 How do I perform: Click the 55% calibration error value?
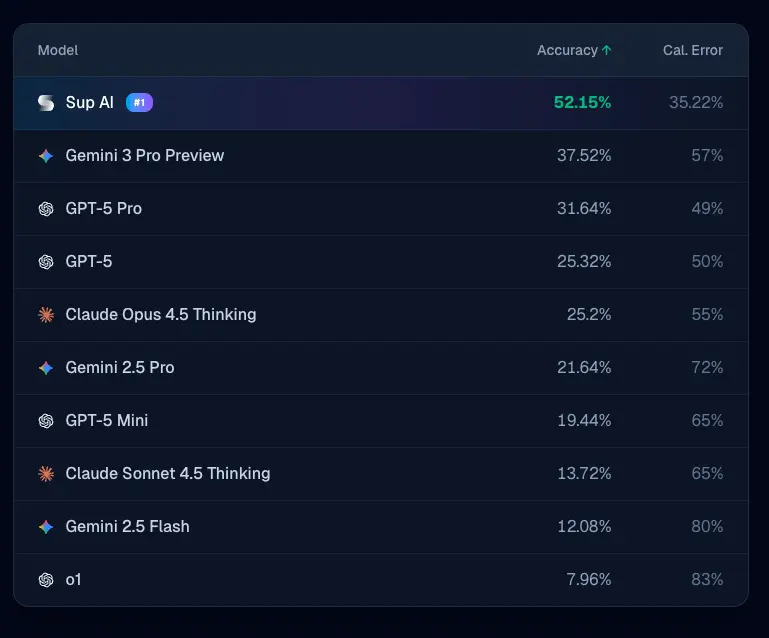tap(707, 314)
